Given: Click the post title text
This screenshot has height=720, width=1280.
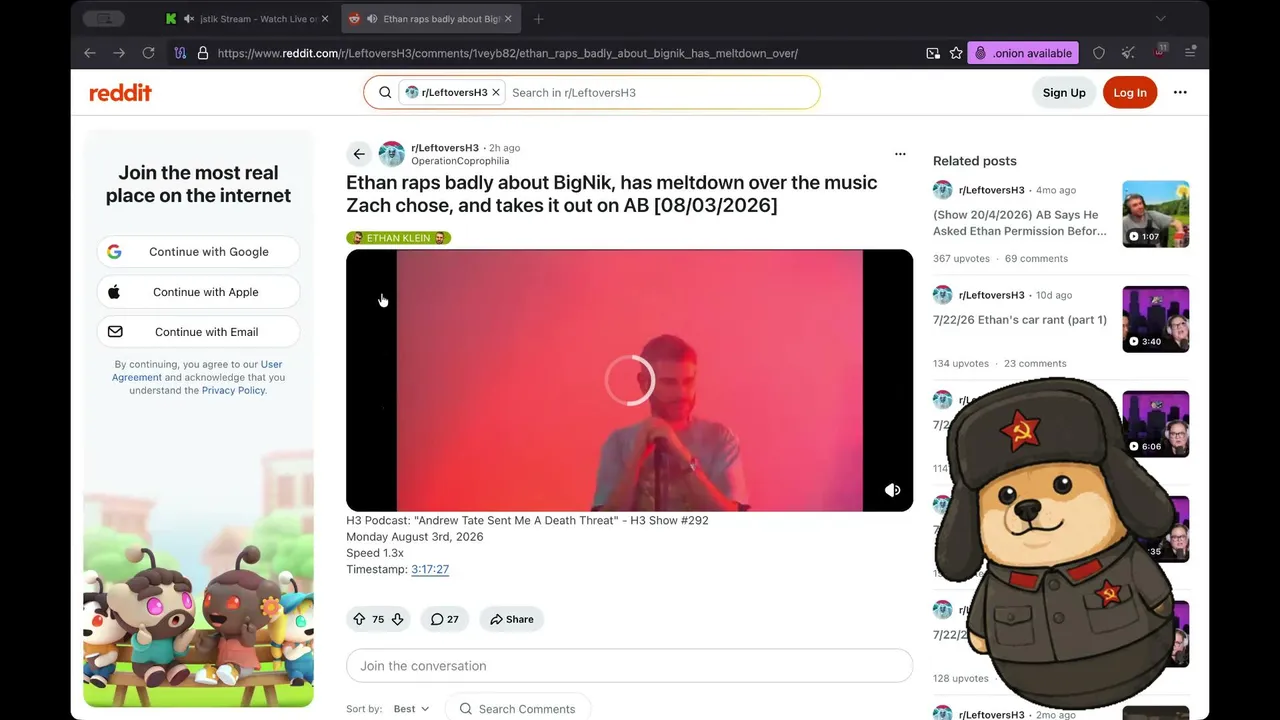Looking at the screenshot, I should (x=612, y=194).
